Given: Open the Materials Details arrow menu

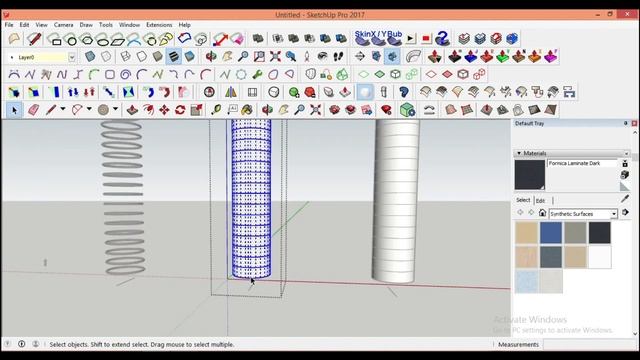Looking at the screenshot, I should pyautogui.click(x=625, y=213).
